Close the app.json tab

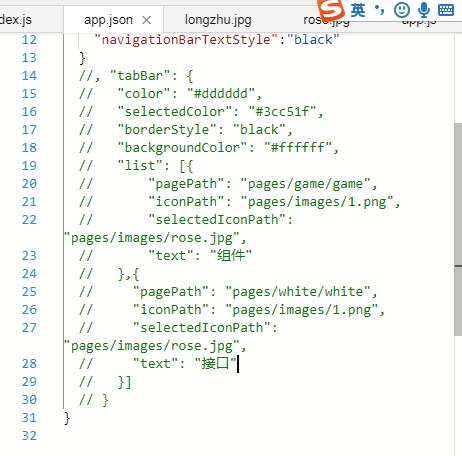(x=146, y=20)
